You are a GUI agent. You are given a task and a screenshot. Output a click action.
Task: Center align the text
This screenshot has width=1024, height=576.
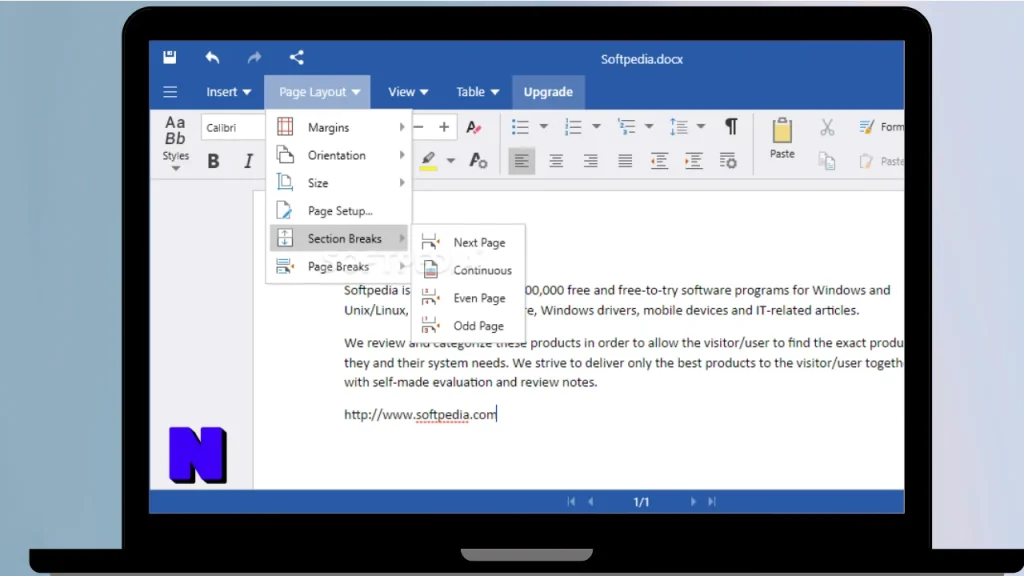coord(556,161)
